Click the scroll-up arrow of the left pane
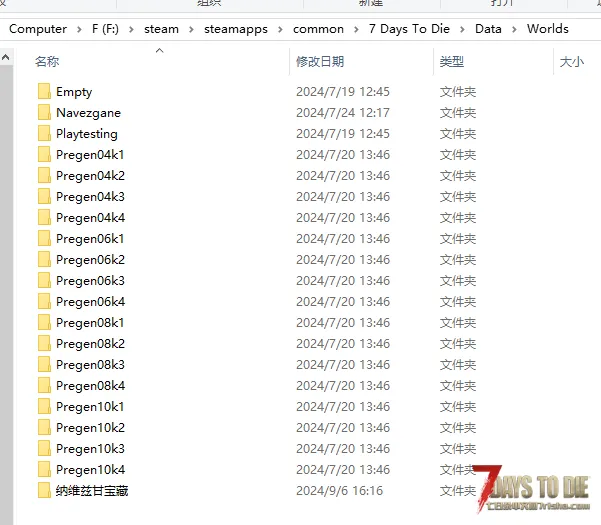The width and height of the screenshot is (601, 525). click(5, 57)
